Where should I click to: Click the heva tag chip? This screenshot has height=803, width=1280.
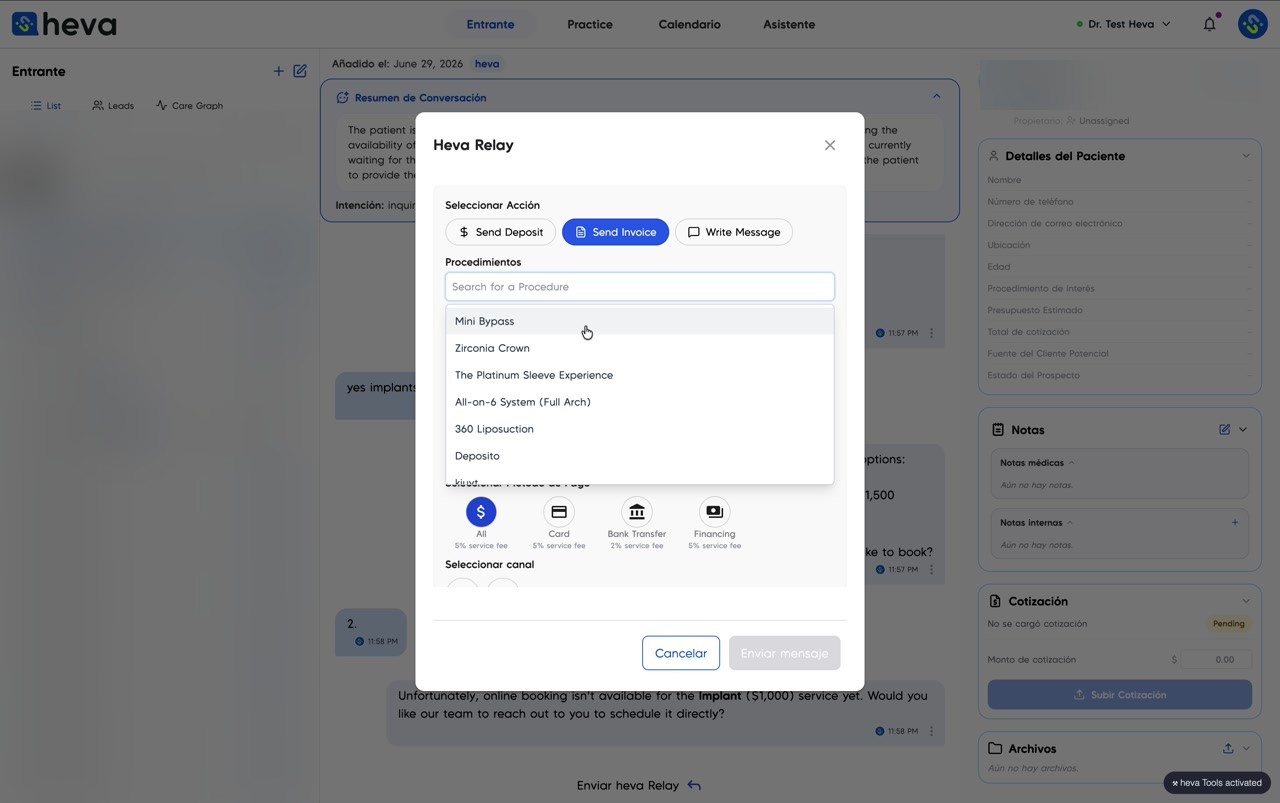[x=487, y=64]
